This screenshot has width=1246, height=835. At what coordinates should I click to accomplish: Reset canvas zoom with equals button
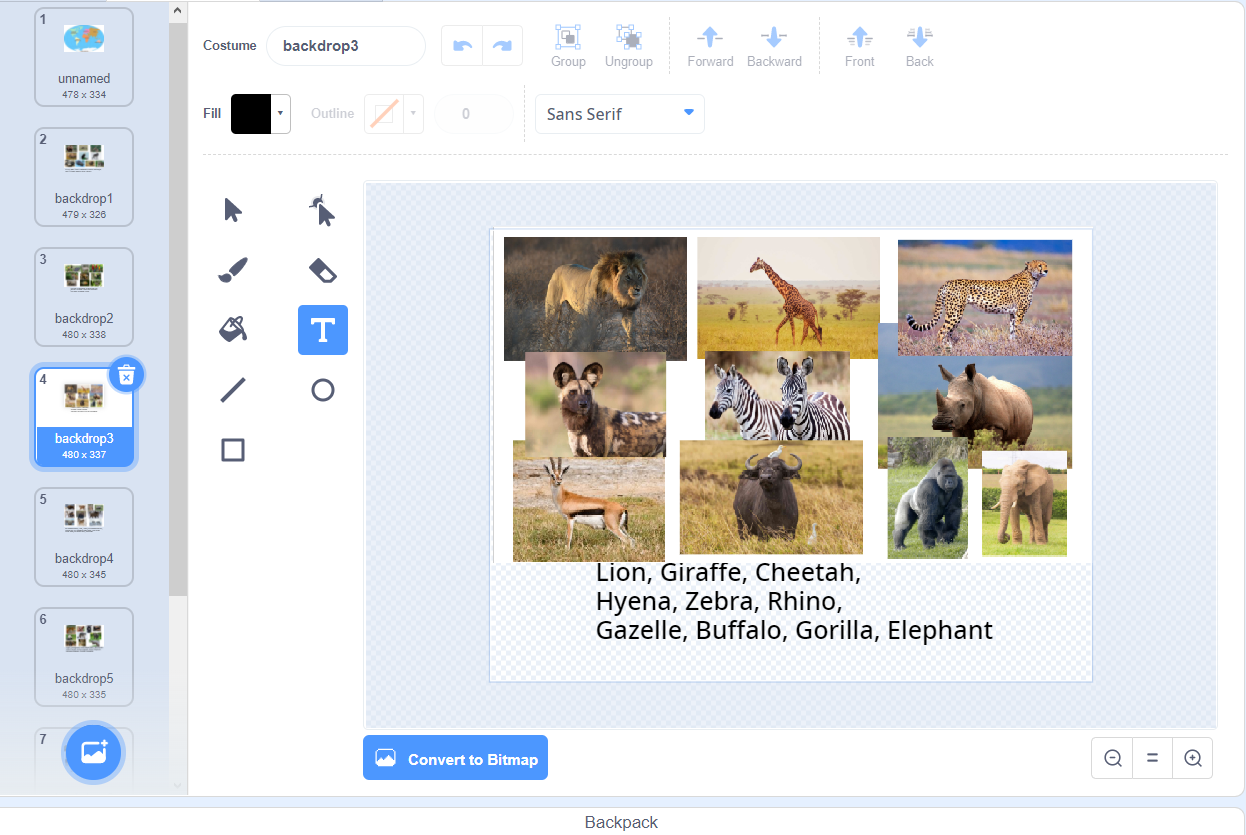pyautogui.click(x=1152, y=758)
